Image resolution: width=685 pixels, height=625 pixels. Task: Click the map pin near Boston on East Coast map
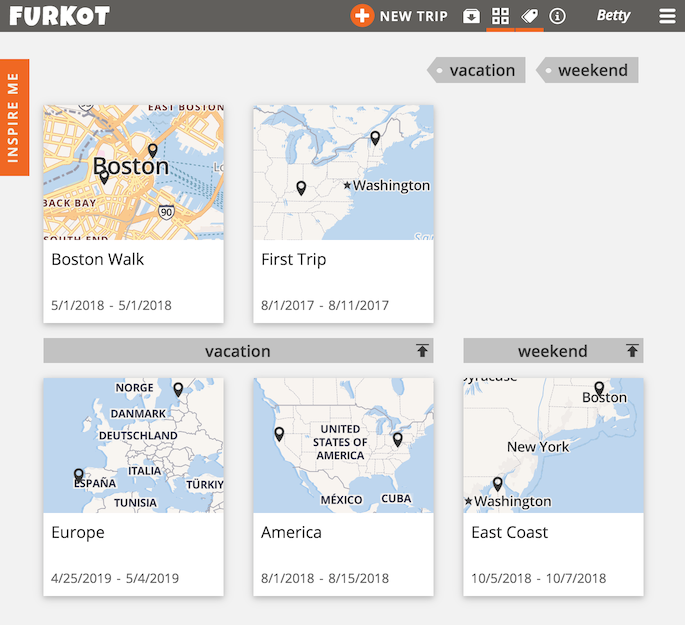coord(599,388)
